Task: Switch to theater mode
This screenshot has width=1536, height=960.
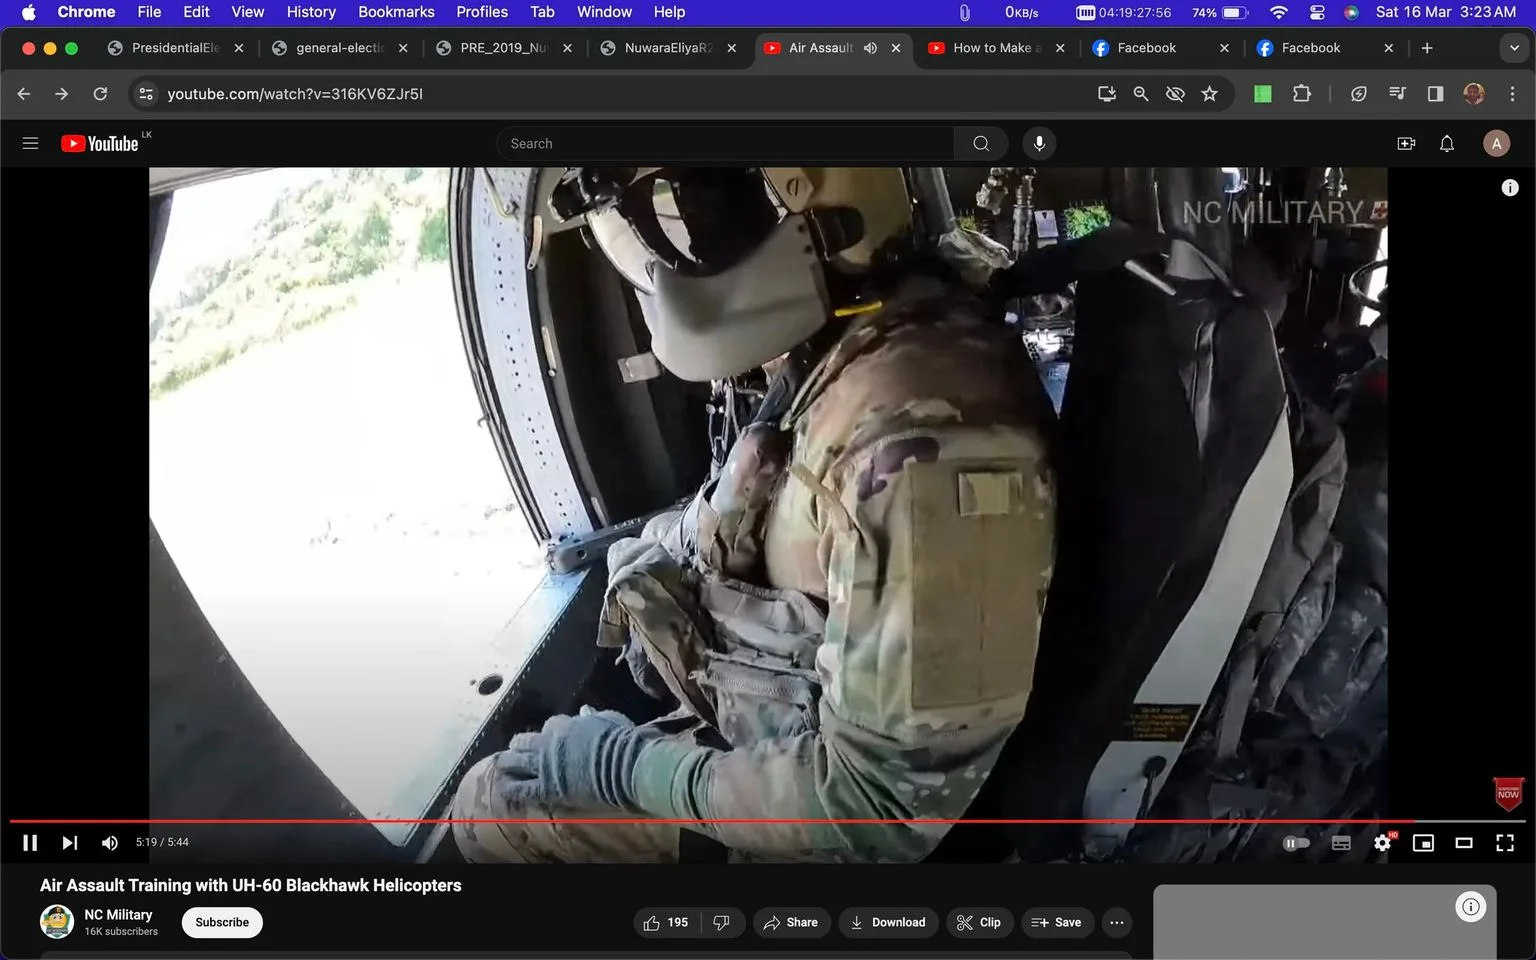Action: coord(1464,843)
